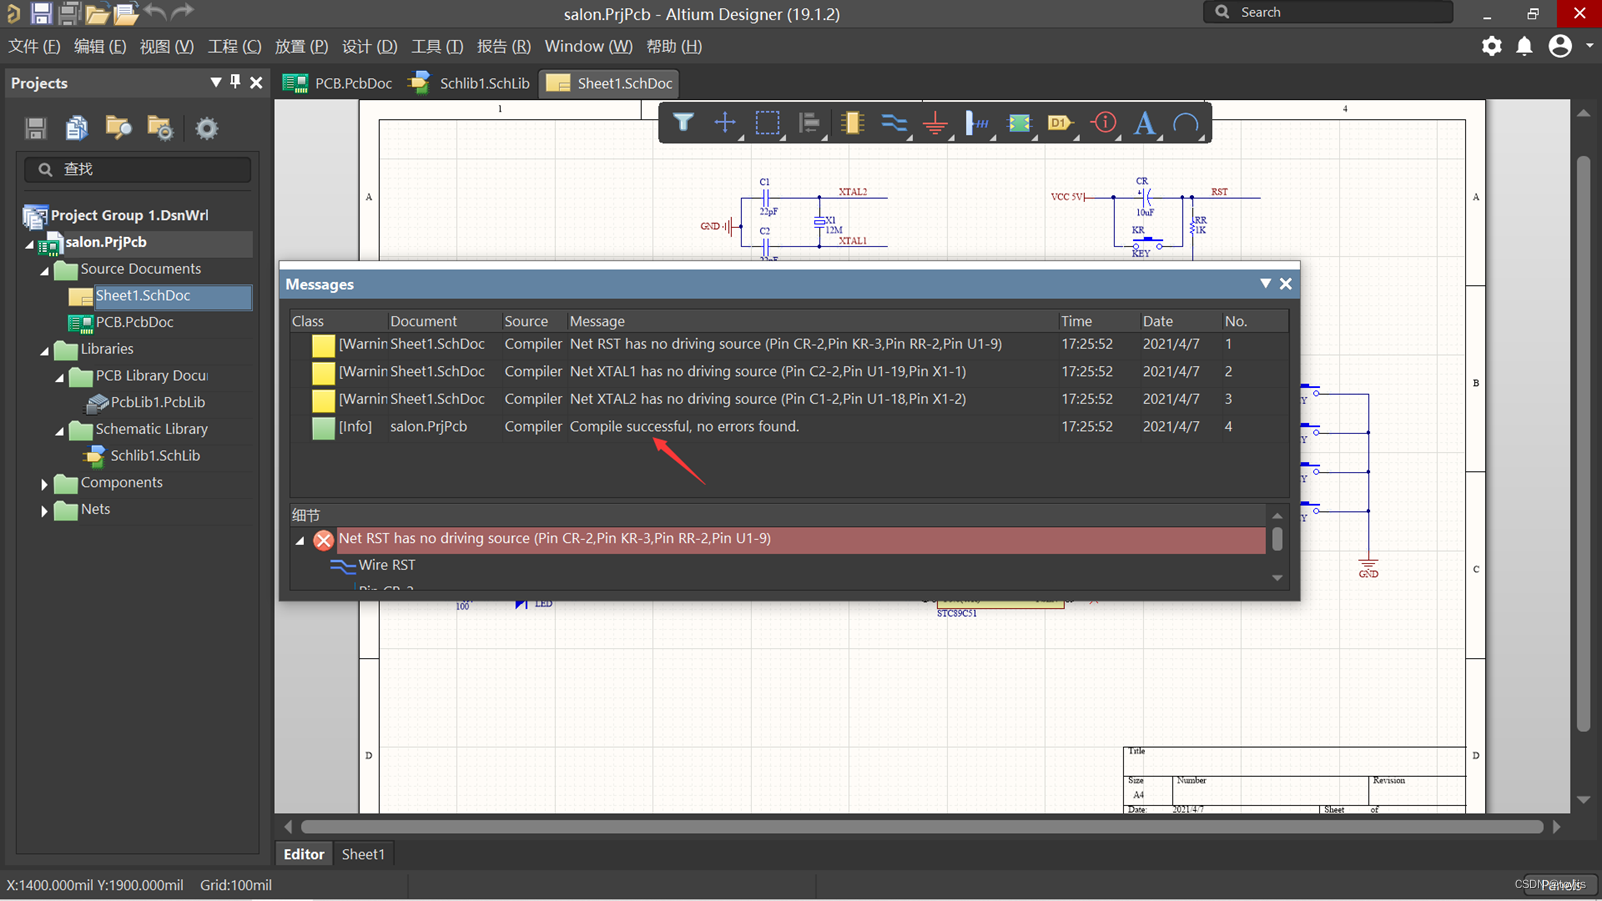Screen dimensions: 1602x901
Task: Click the open project folder icon in Projects
Action: pyautogui.click(x=119, y=128)
